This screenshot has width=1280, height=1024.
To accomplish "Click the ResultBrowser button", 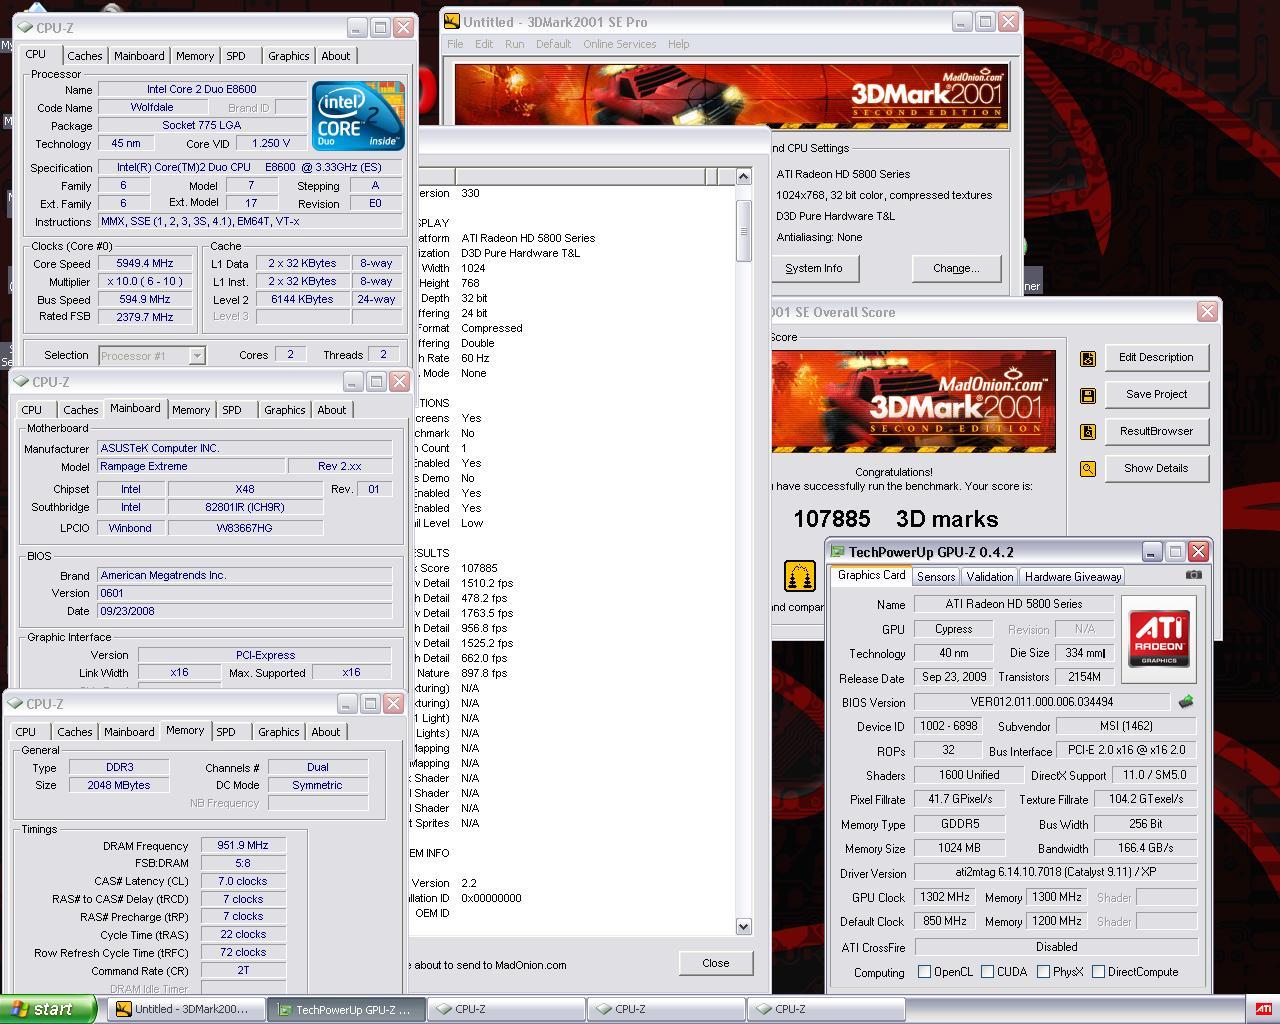I will (1156, 432).
